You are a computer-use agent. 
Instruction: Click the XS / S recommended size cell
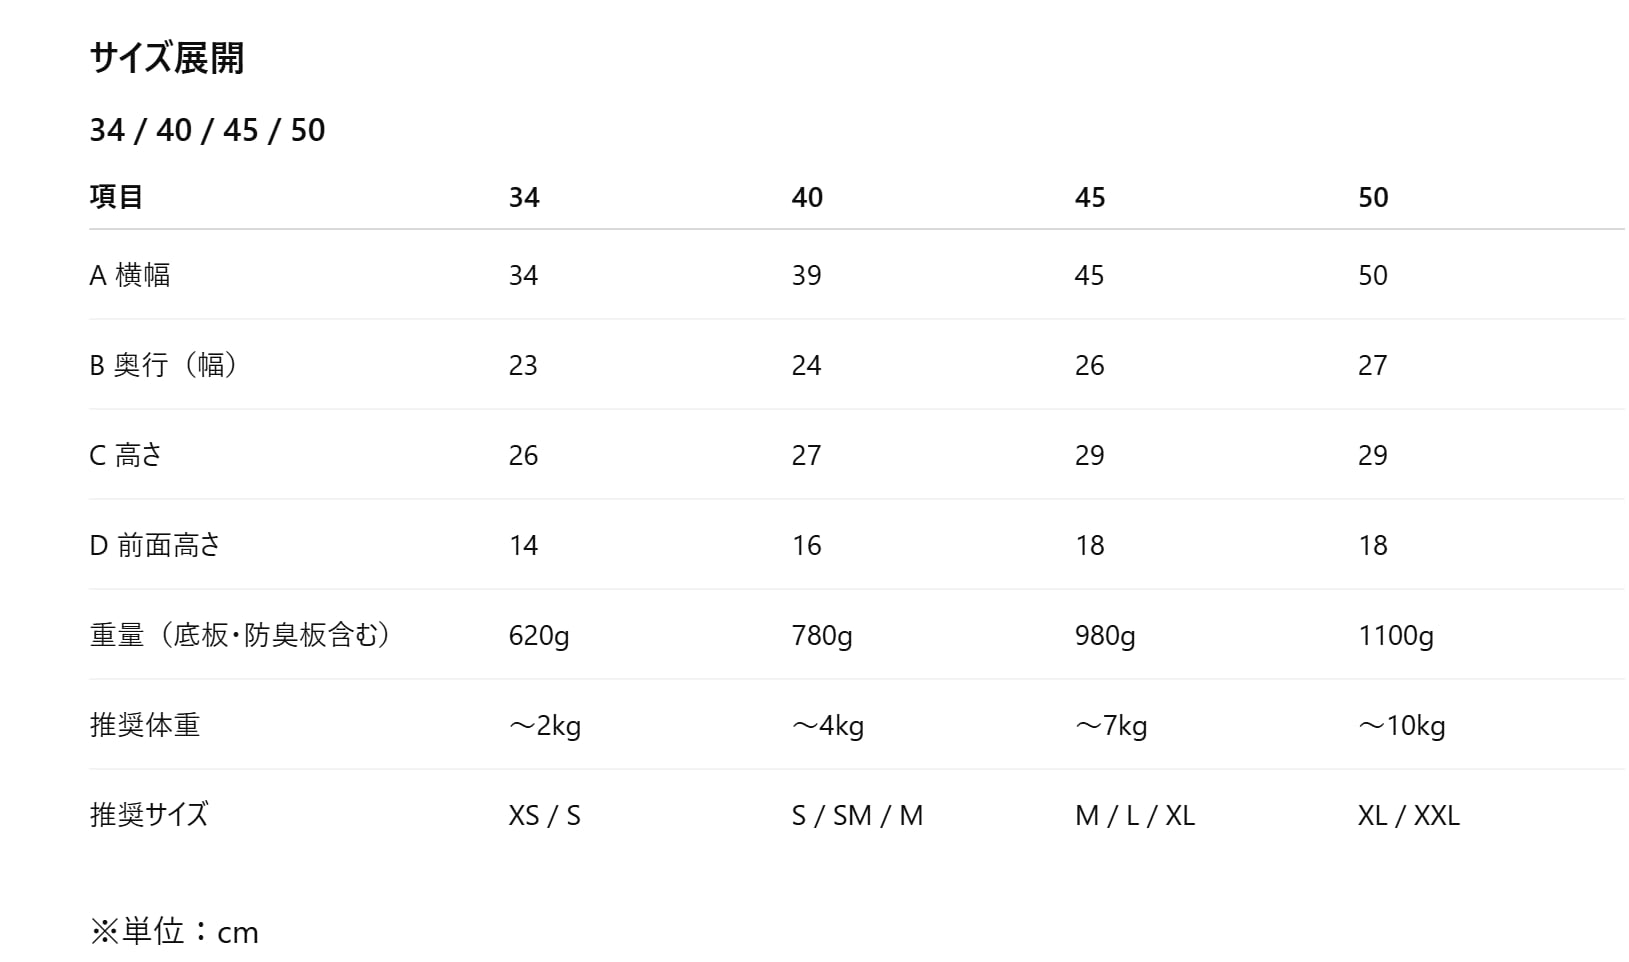[x=545, y=815]
